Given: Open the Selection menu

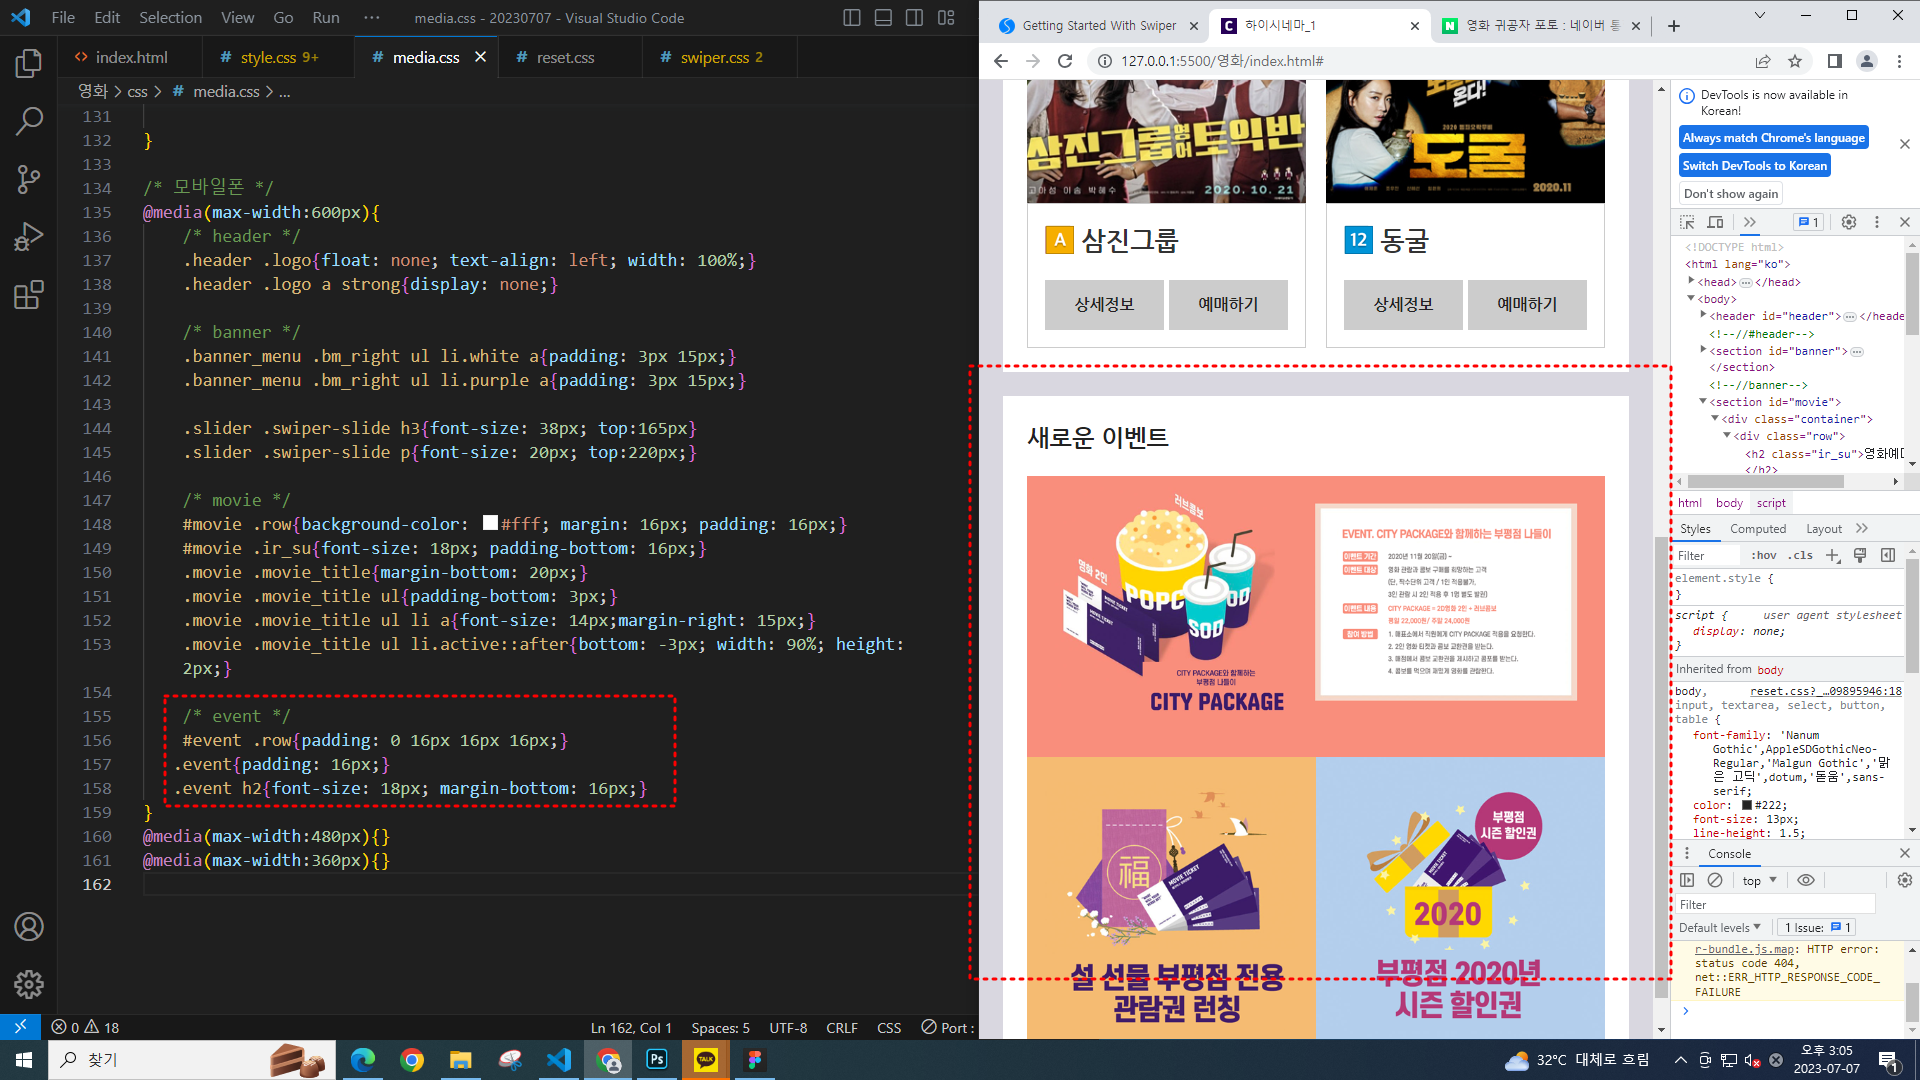Looking at the screenshot, I should tap(170, 17).
